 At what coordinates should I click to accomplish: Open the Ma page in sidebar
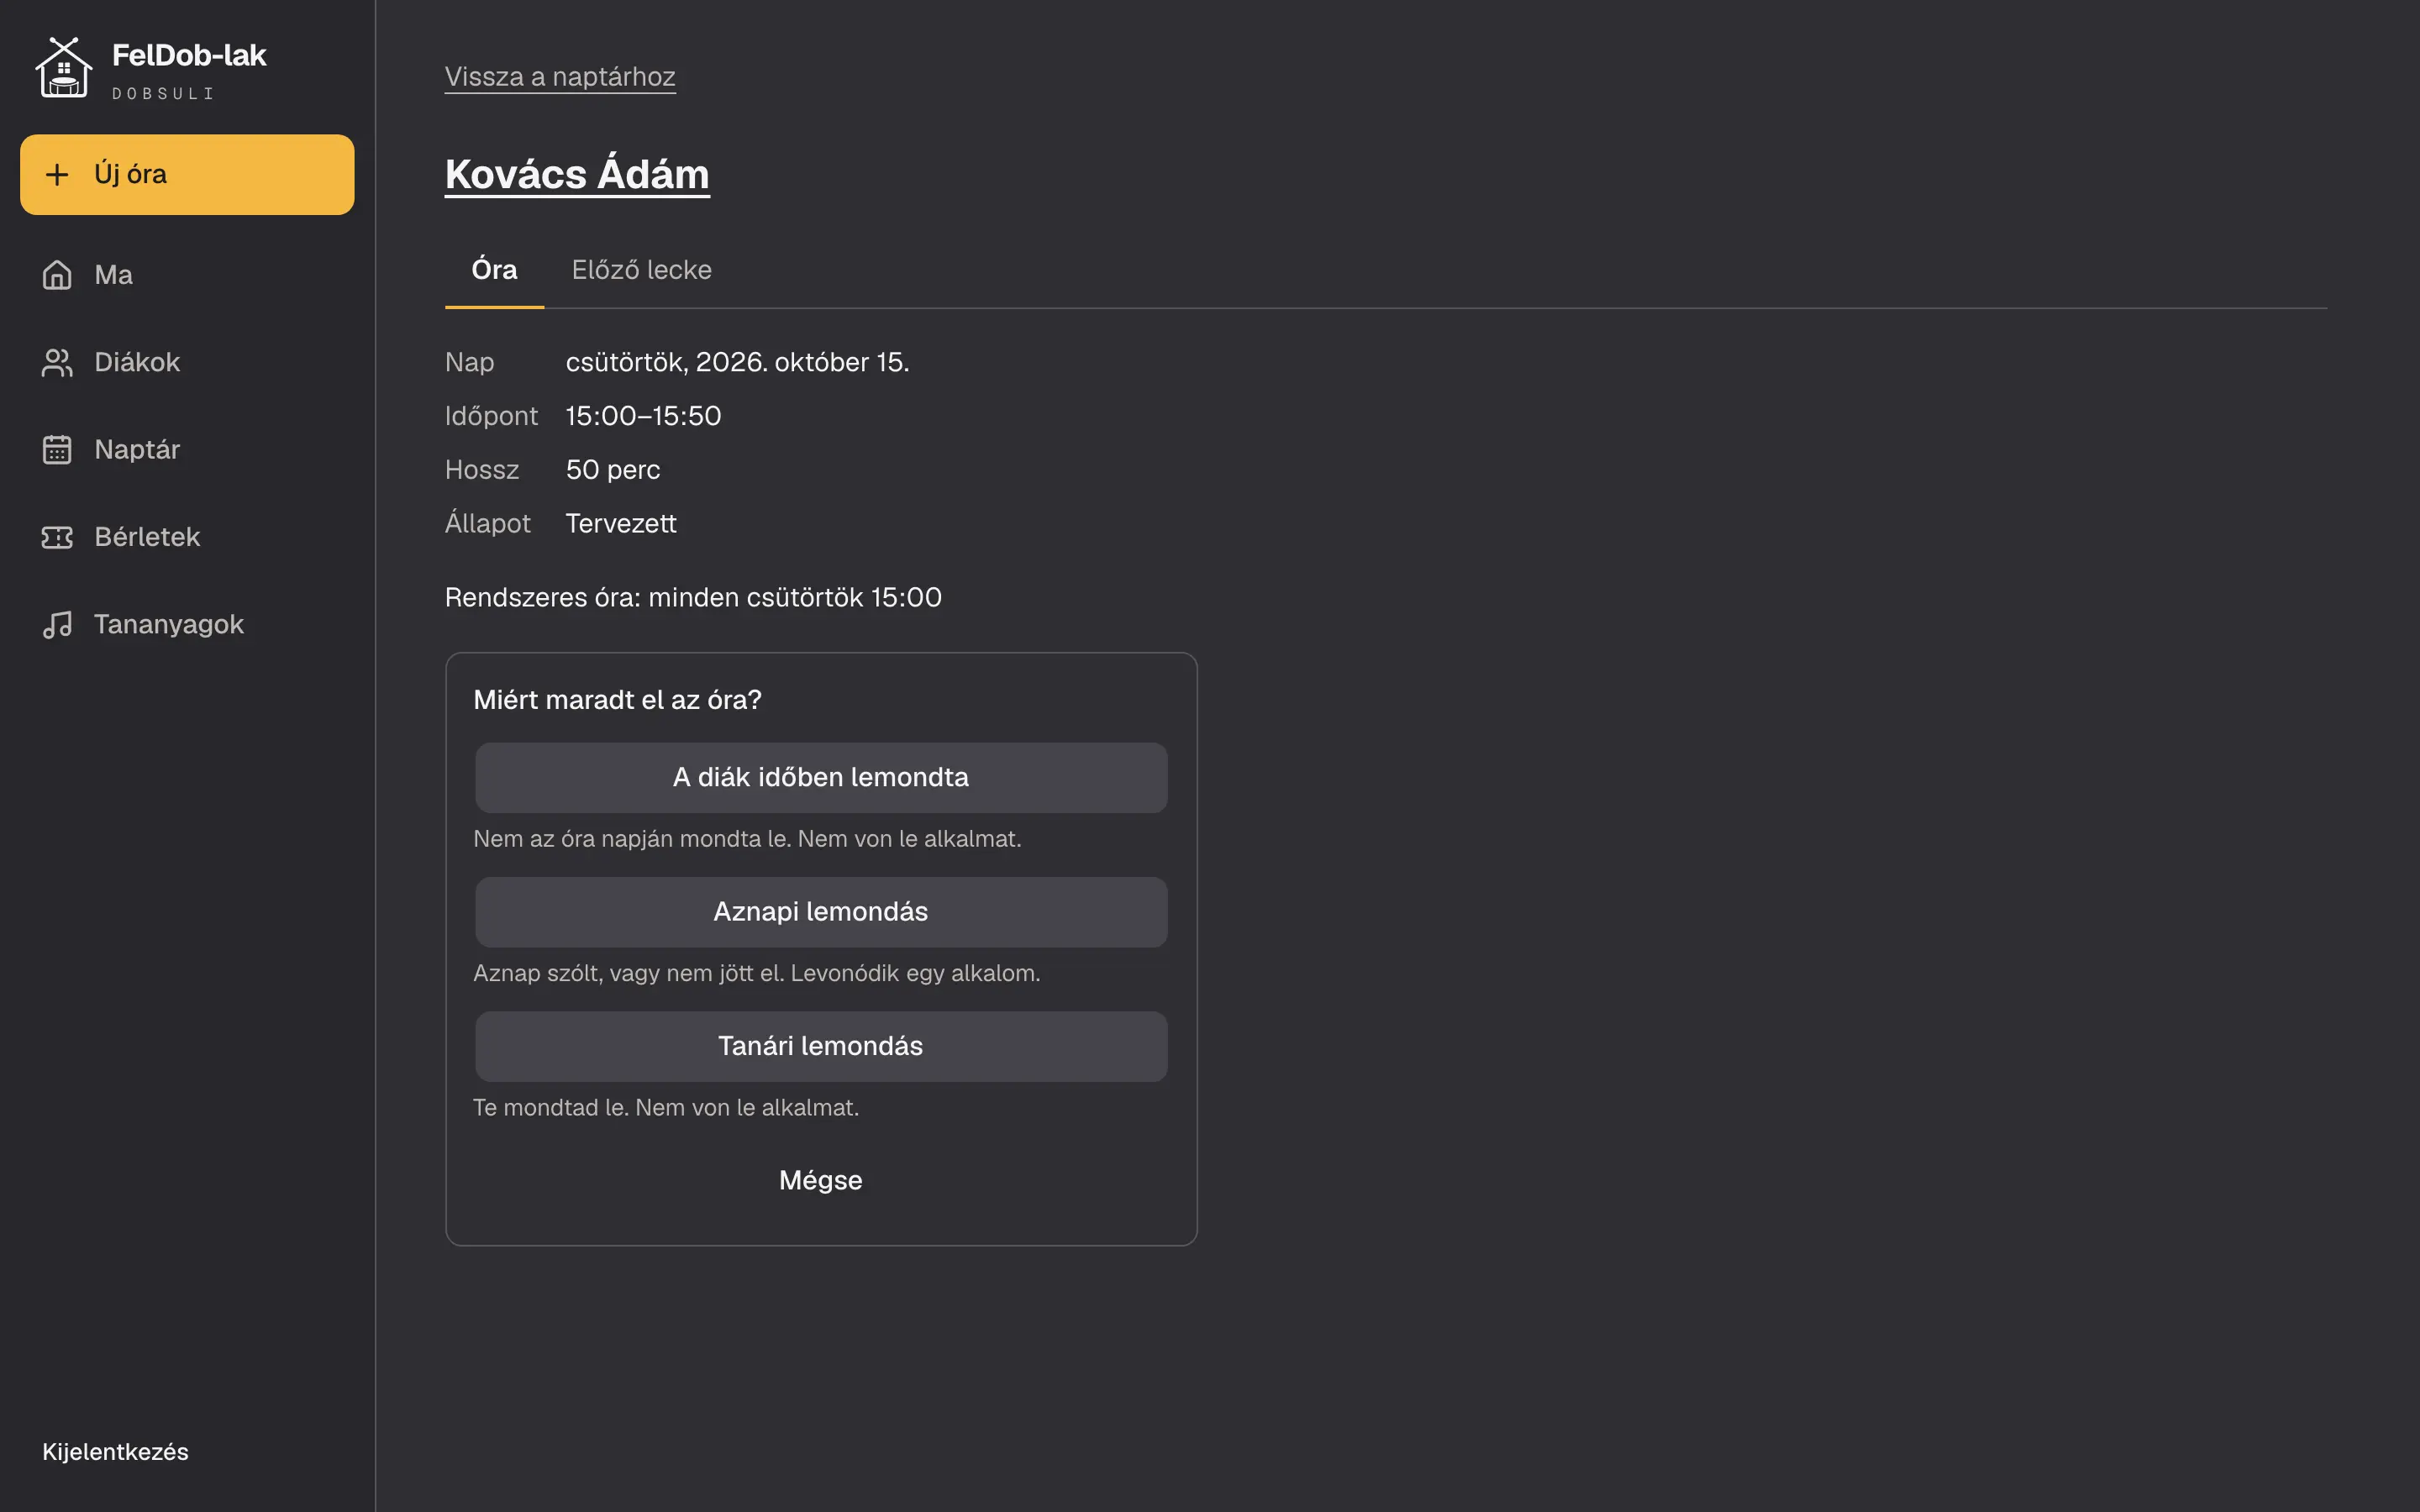[x=187, y=274]
